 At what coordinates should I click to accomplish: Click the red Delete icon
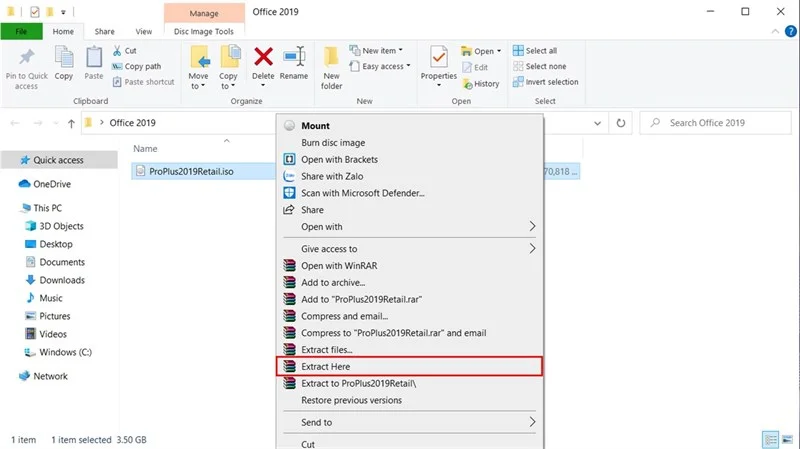(263, 57)
